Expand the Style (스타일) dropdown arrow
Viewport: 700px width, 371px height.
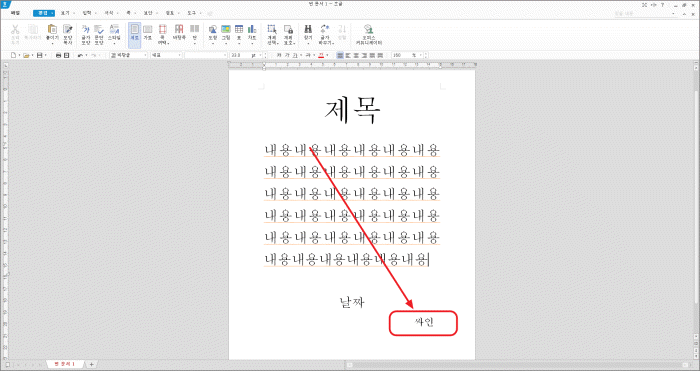pos(114,43)
